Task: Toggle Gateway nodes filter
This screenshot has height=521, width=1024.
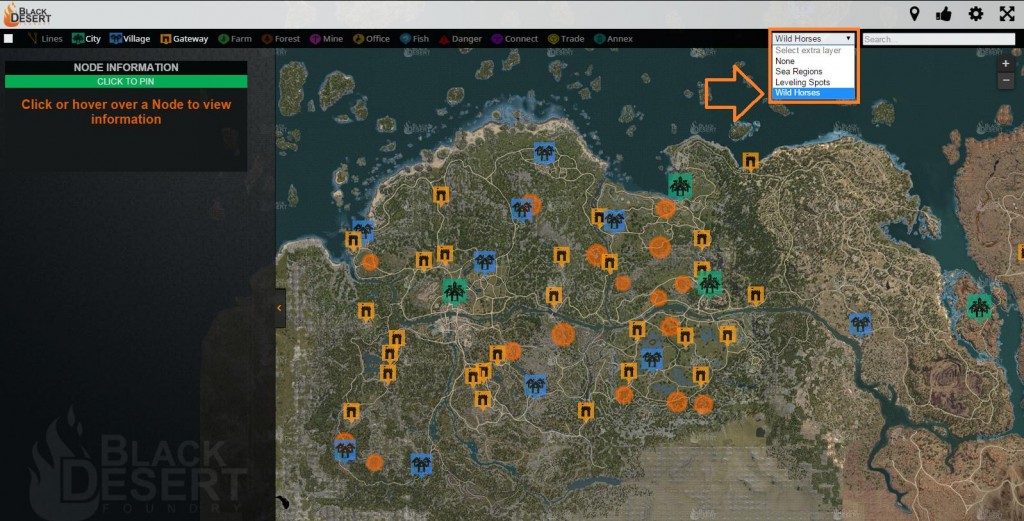Action: (x=184, y=39)
